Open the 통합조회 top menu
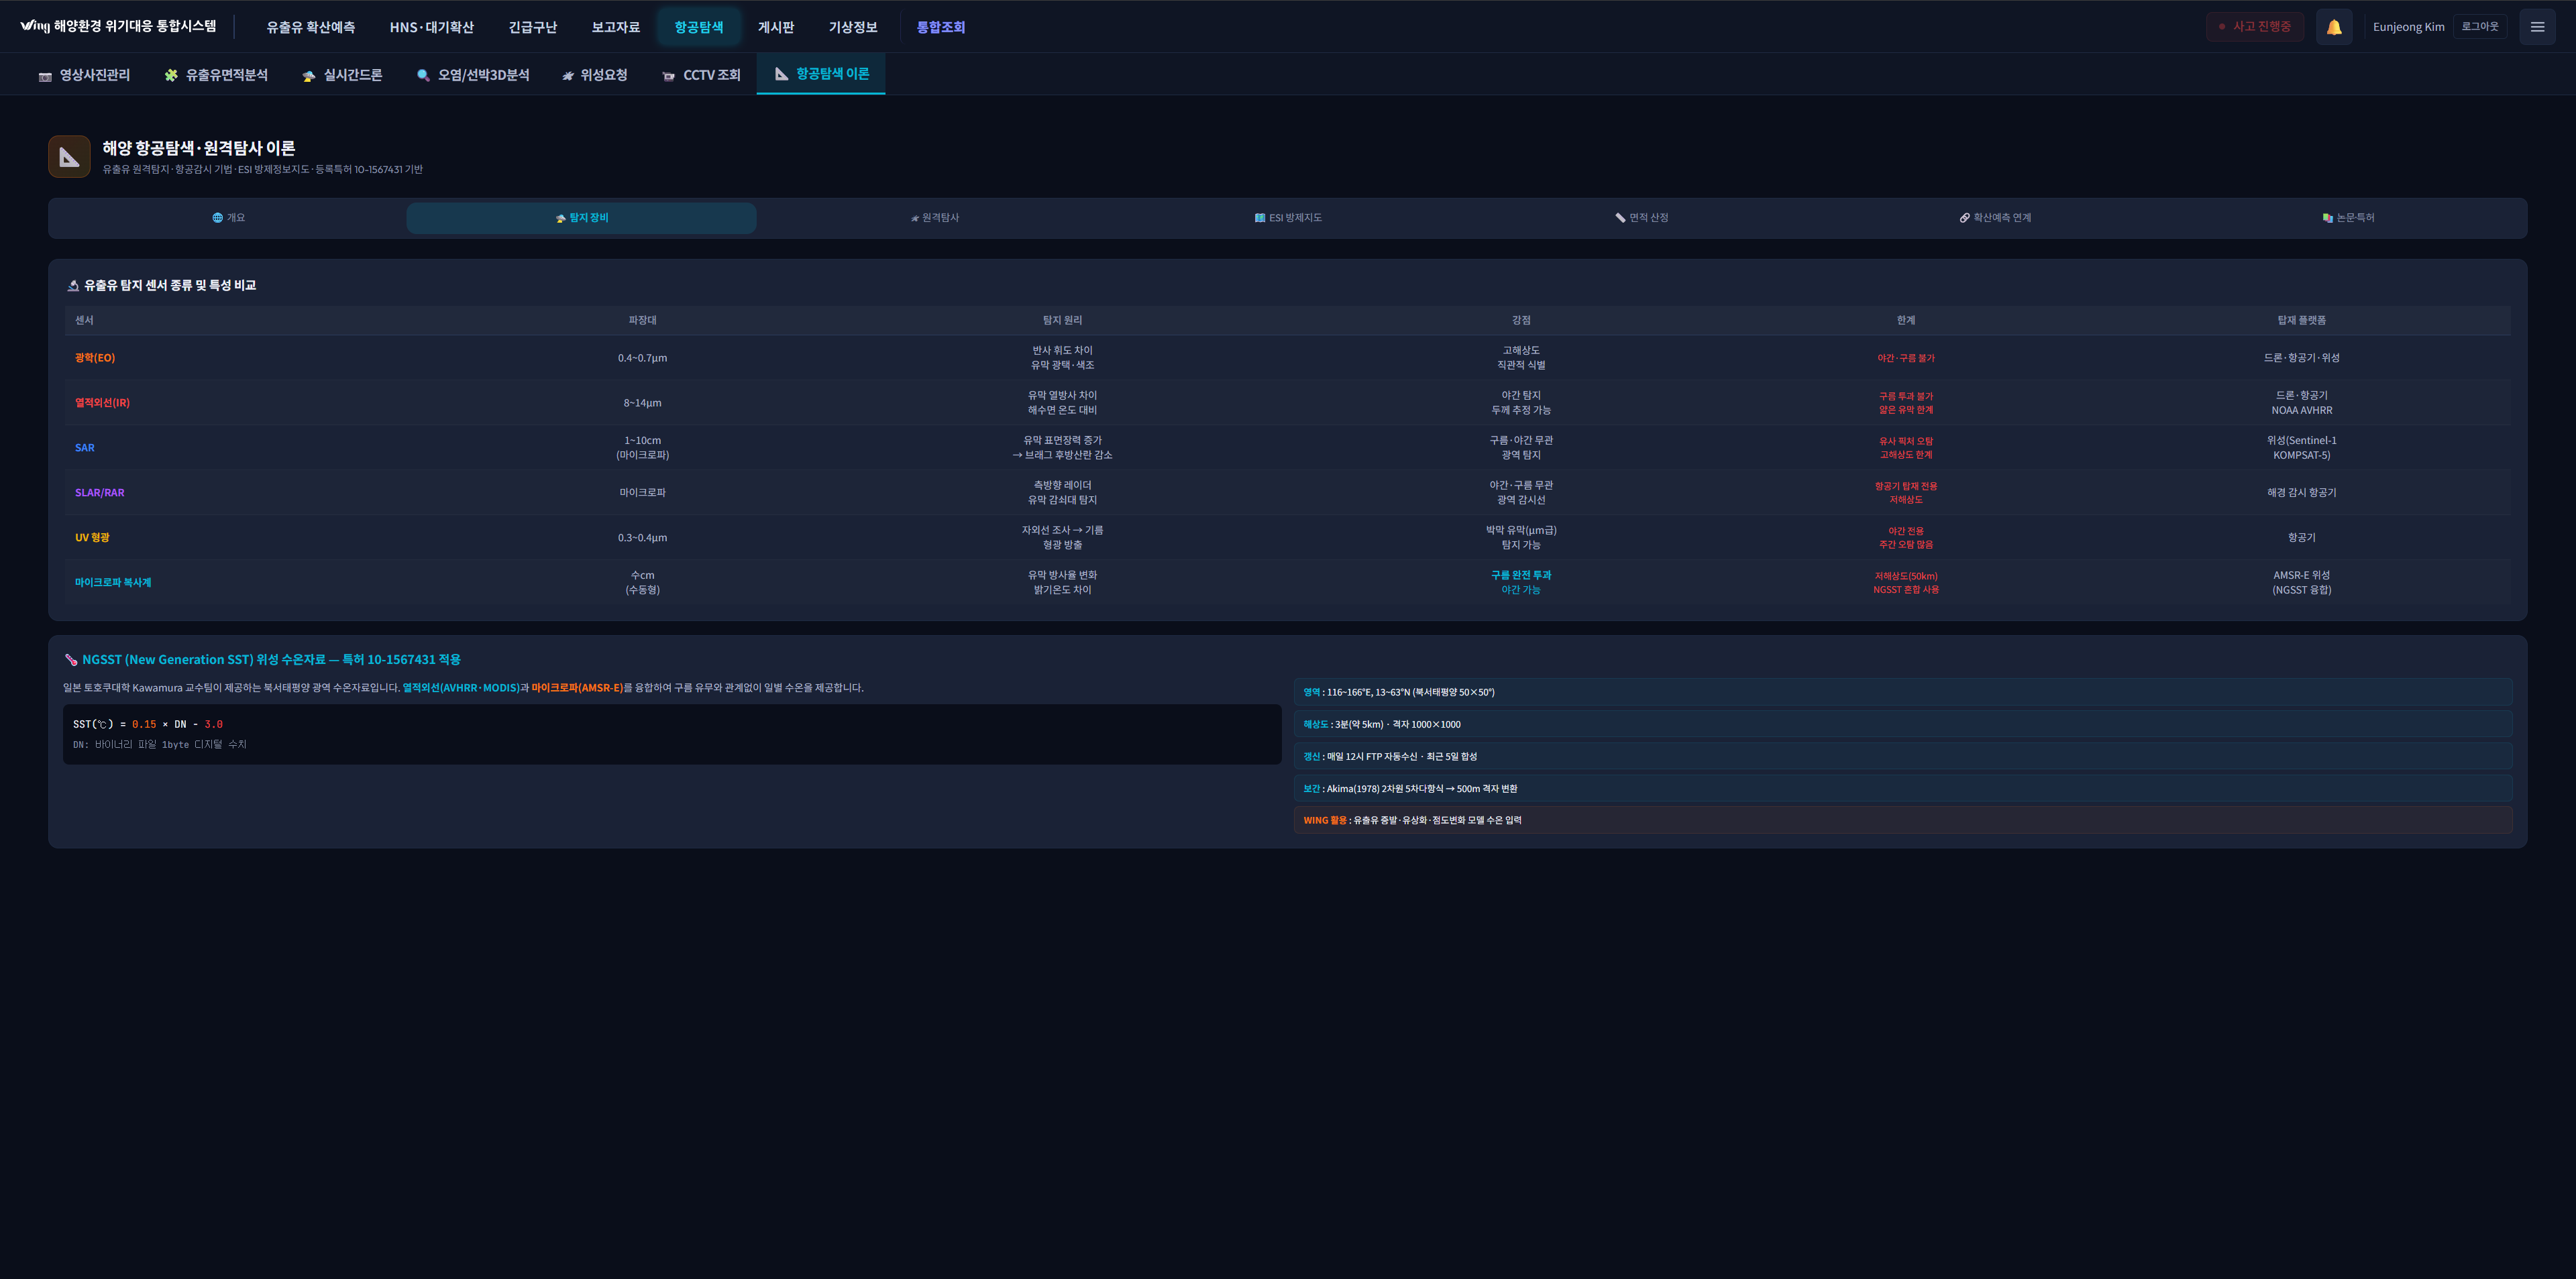2576x1279 pixels. coord(940,27)
